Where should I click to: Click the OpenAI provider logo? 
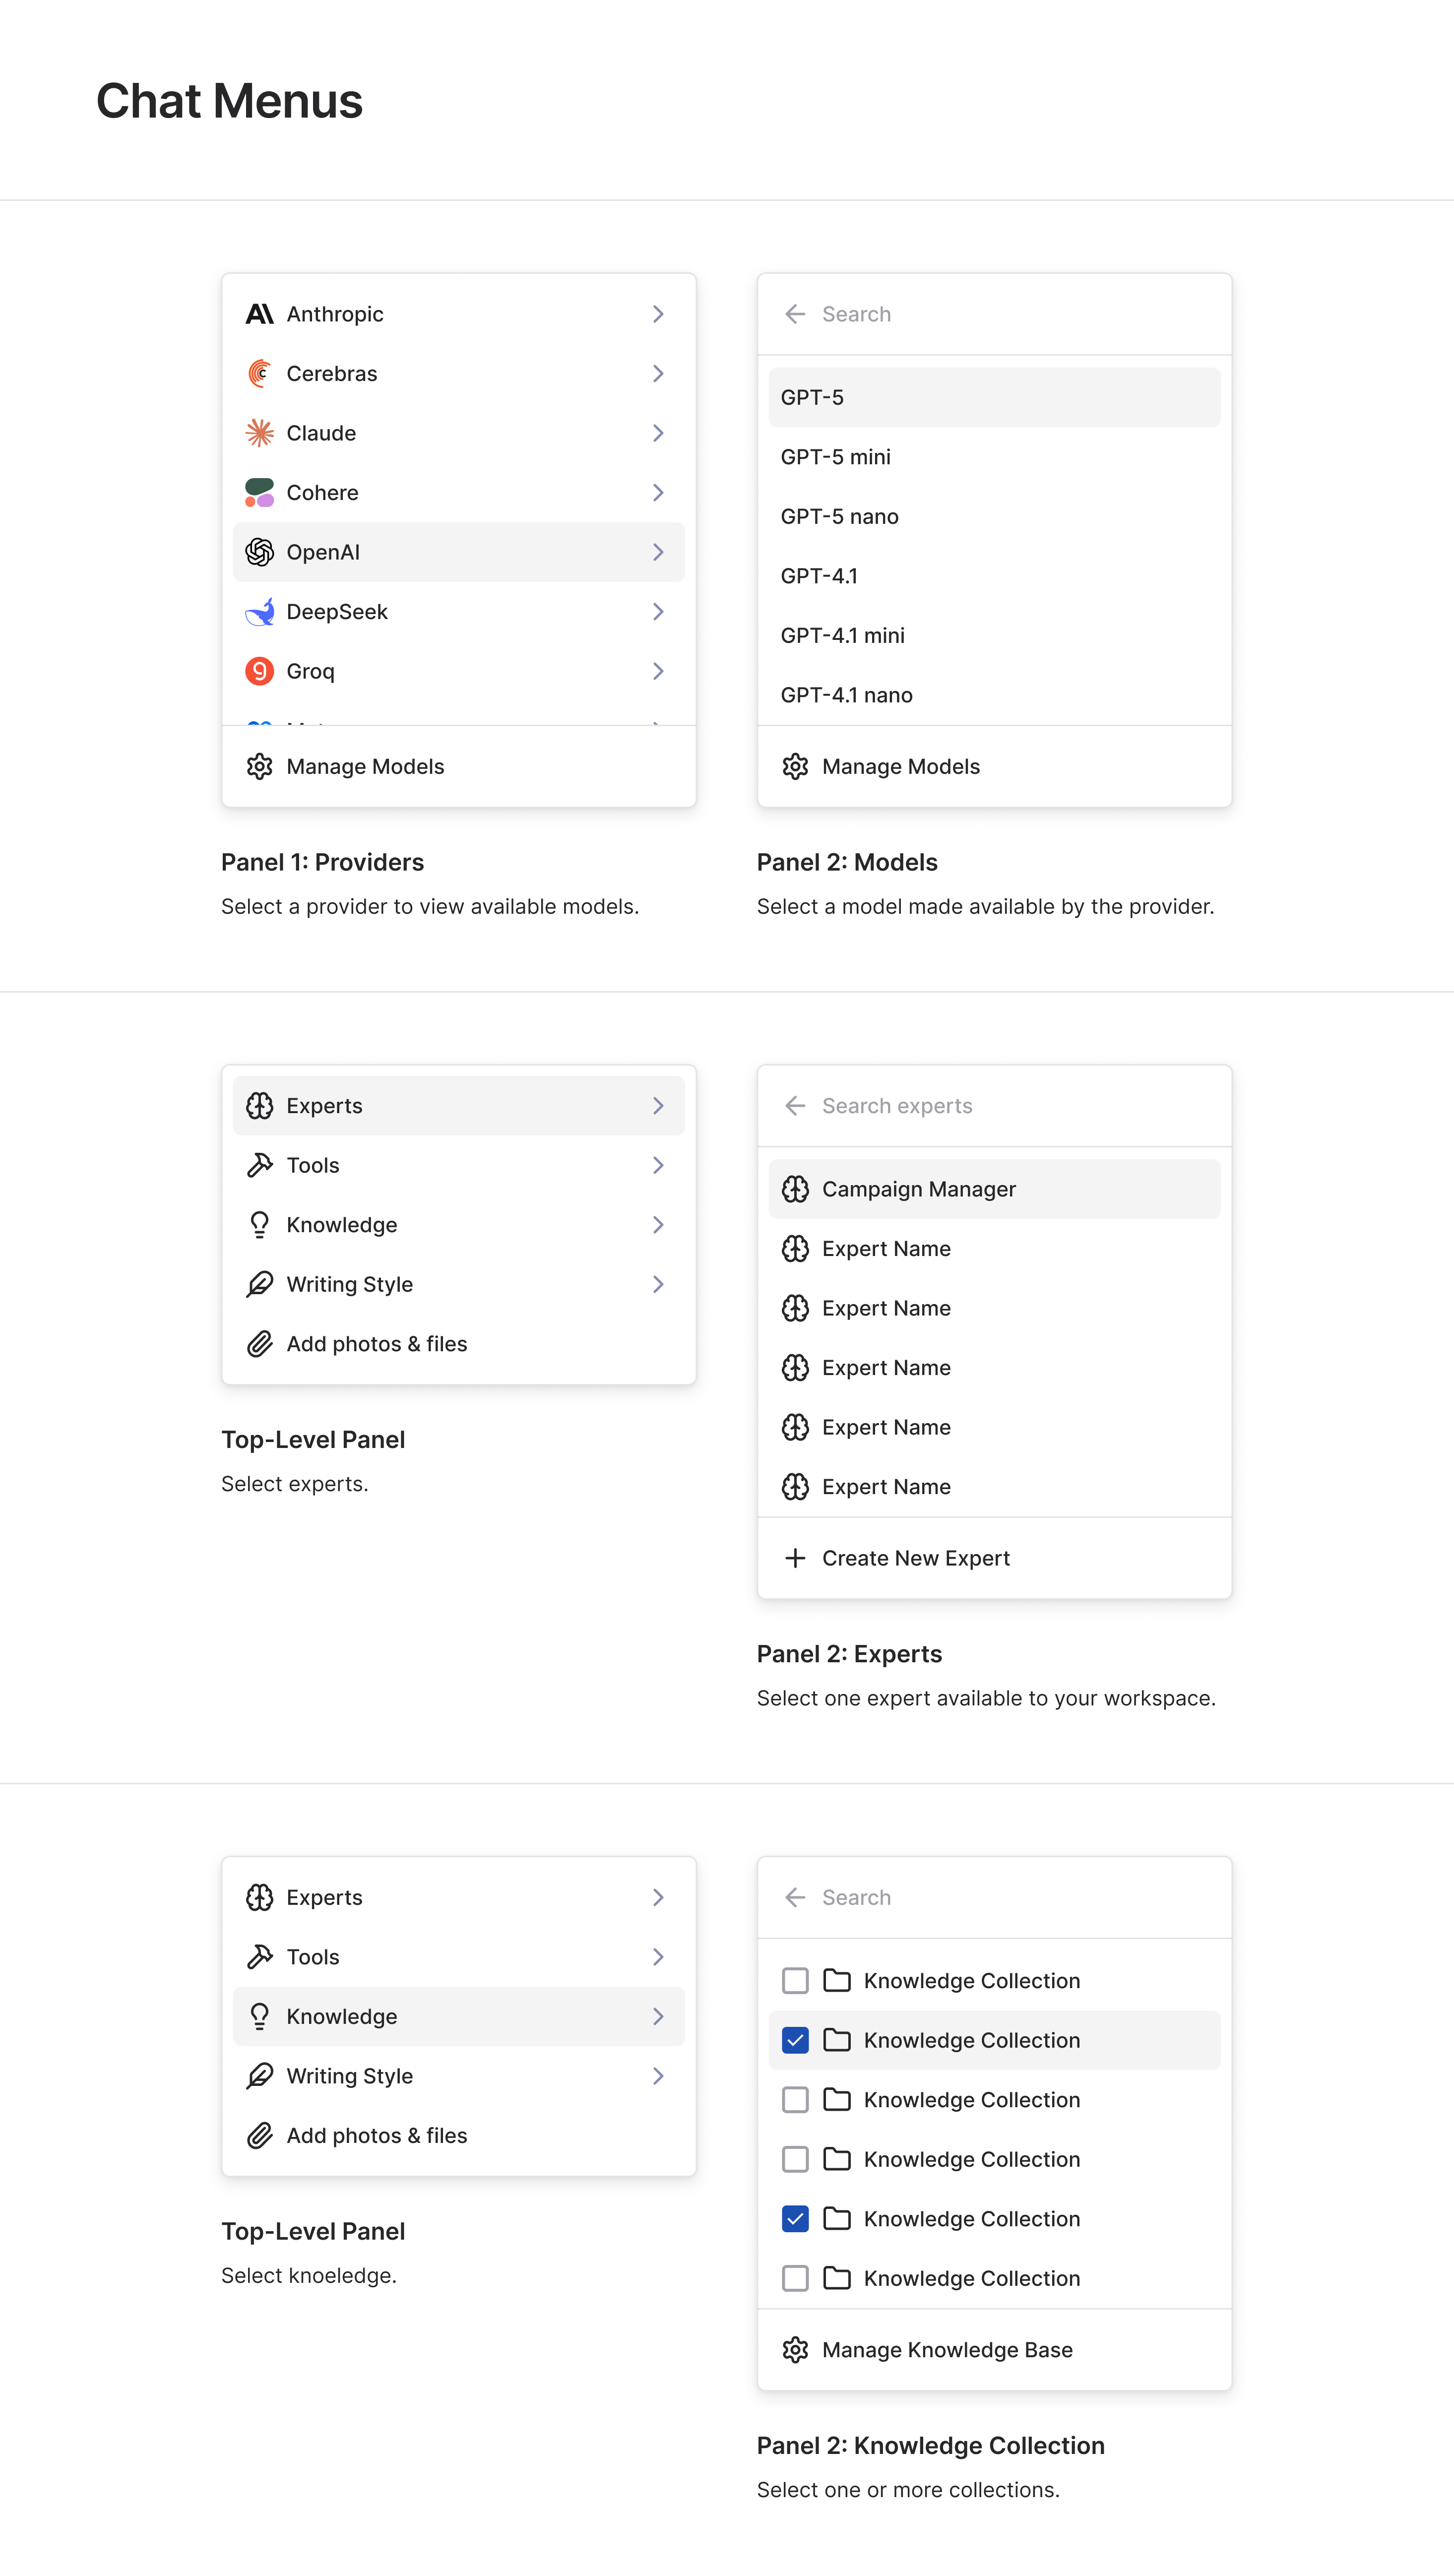(259, 551)
